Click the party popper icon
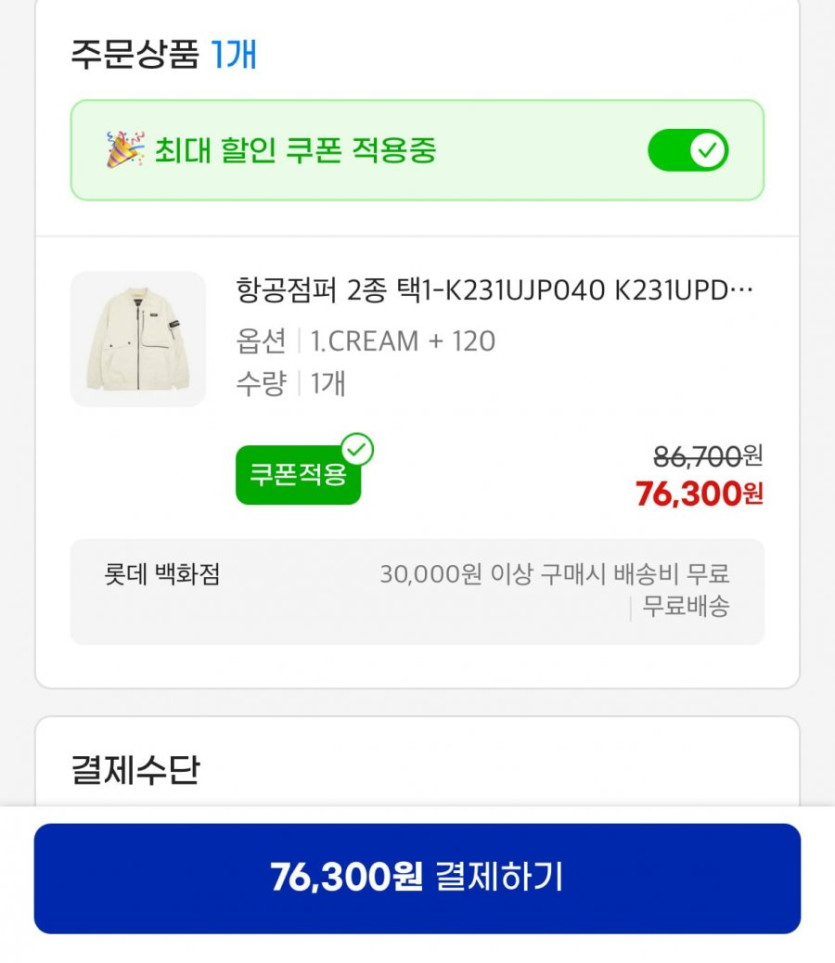Image resolution: width=835 pixels, height=963 pixels. [x=125, y=150]
